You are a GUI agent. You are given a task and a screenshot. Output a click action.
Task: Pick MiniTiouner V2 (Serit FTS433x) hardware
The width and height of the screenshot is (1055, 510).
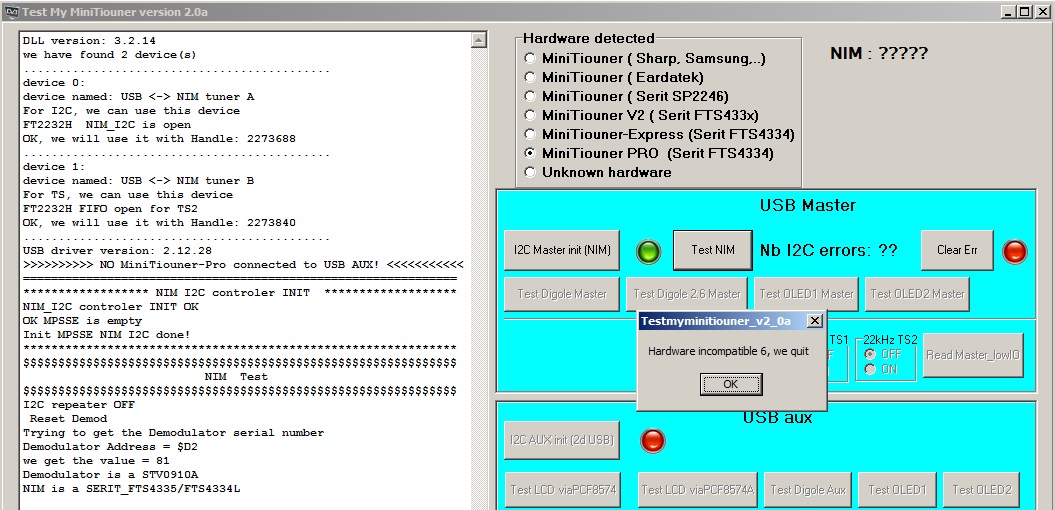[530, 116]
